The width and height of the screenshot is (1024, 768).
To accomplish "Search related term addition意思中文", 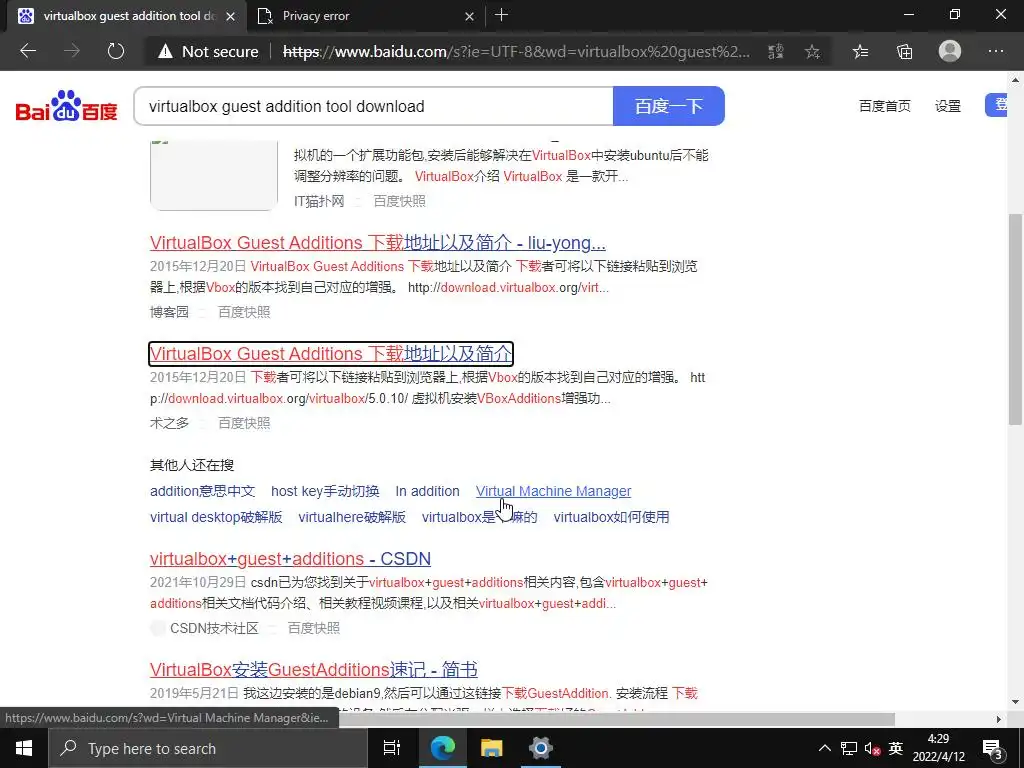I will 202,491.
